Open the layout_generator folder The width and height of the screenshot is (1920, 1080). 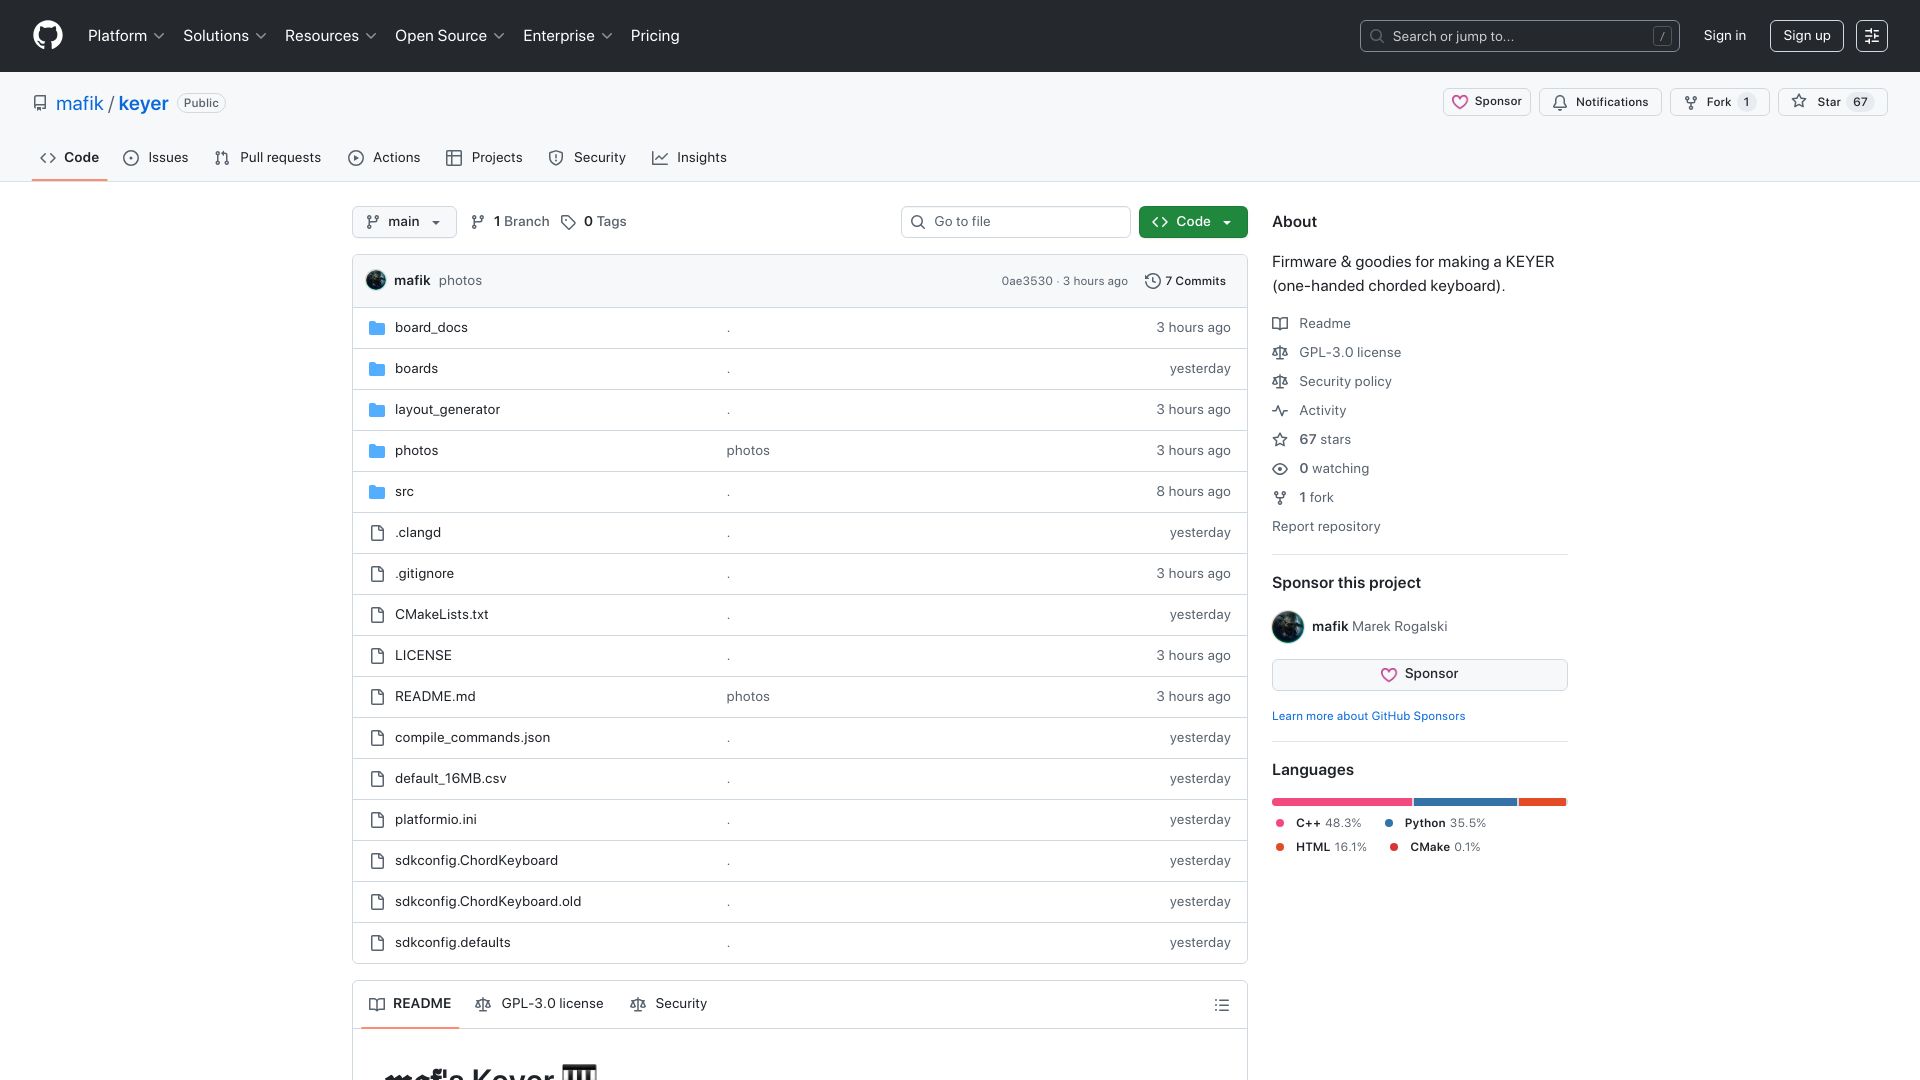[447, 410]
